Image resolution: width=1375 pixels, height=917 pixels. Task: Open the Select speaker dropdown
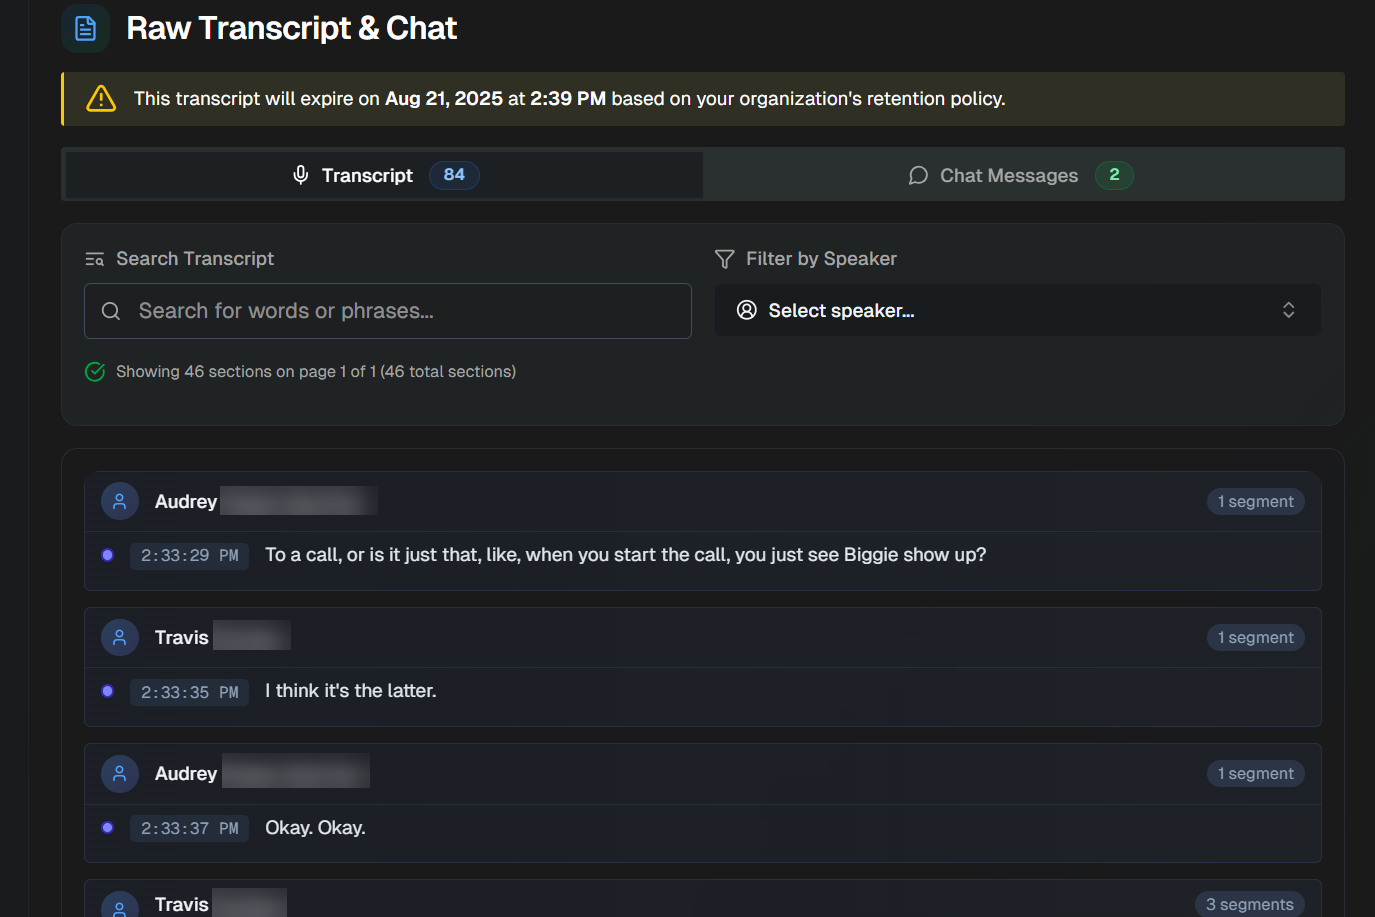click(x=1017, y=310)
